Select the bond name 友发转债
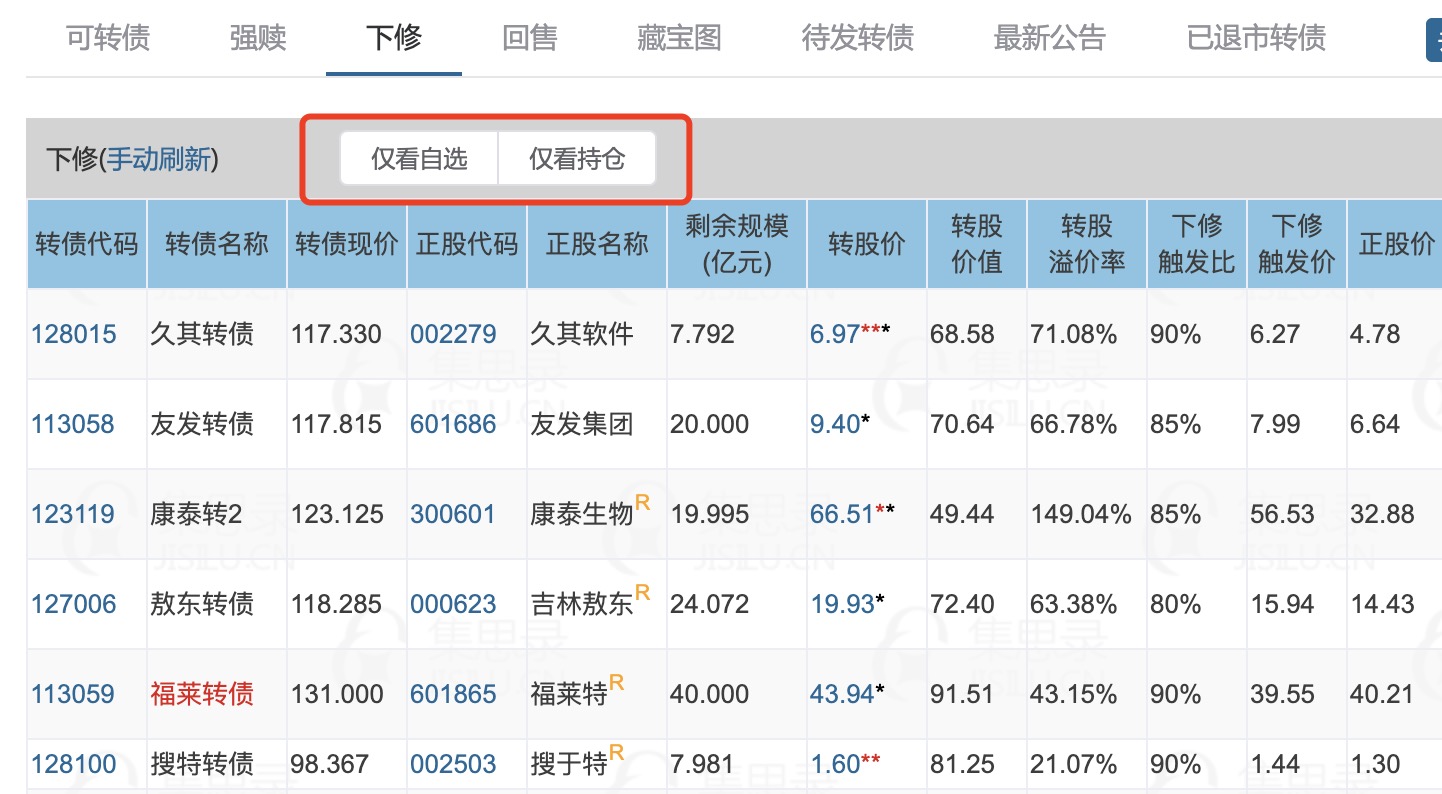1442x794 pixels. pyautogui.click(x=202, y=424)
